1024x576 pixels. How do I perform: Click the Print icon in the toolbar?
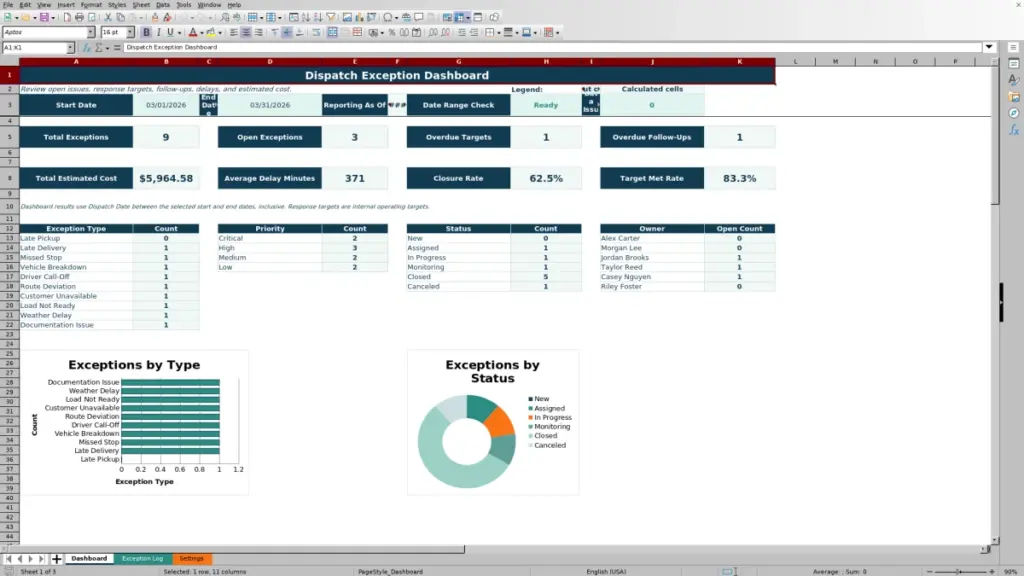(x=79, y=17)
